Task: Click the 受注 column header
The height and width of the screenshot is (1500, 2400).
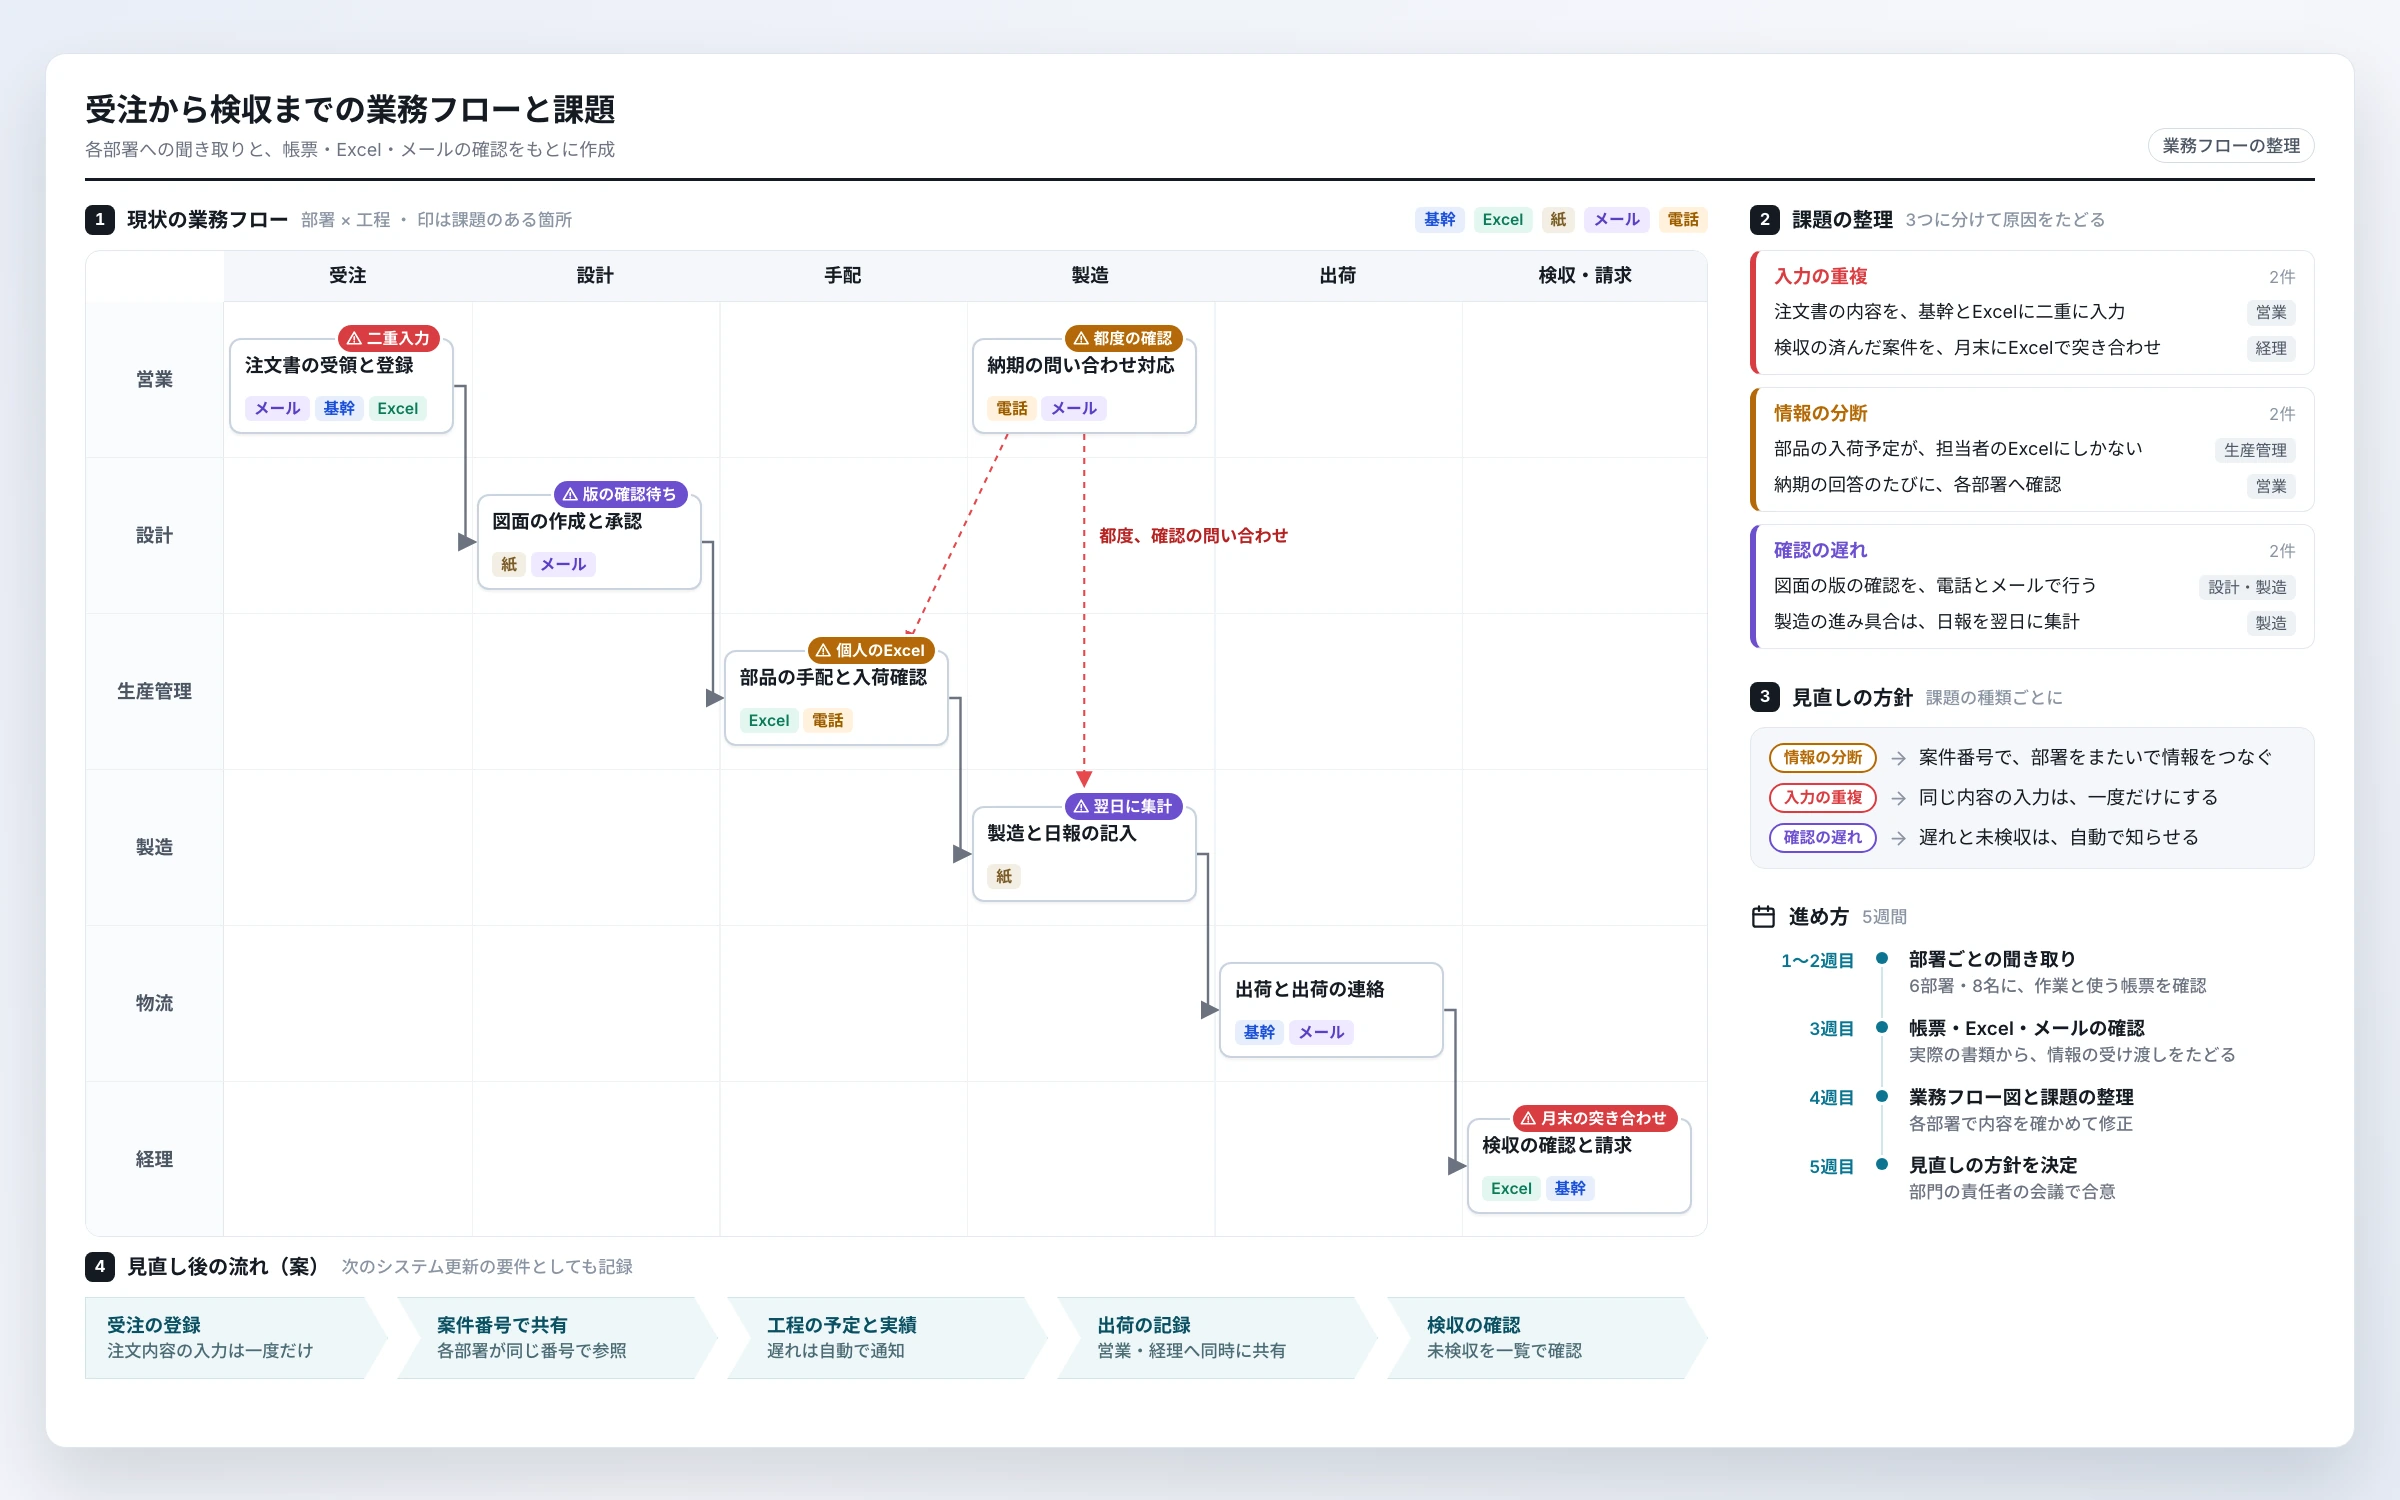Action: [x=348, y=275]
